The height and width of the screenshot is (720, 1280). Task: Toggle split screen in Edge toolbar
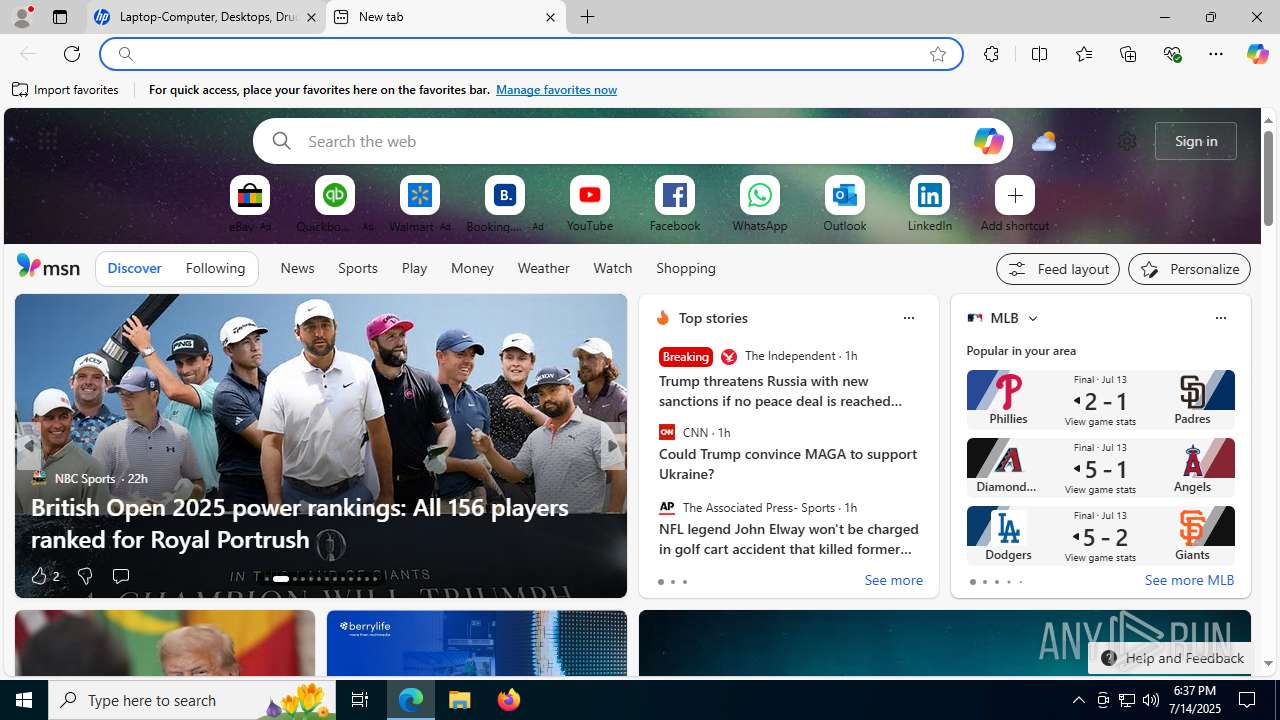click(1039, 54)
